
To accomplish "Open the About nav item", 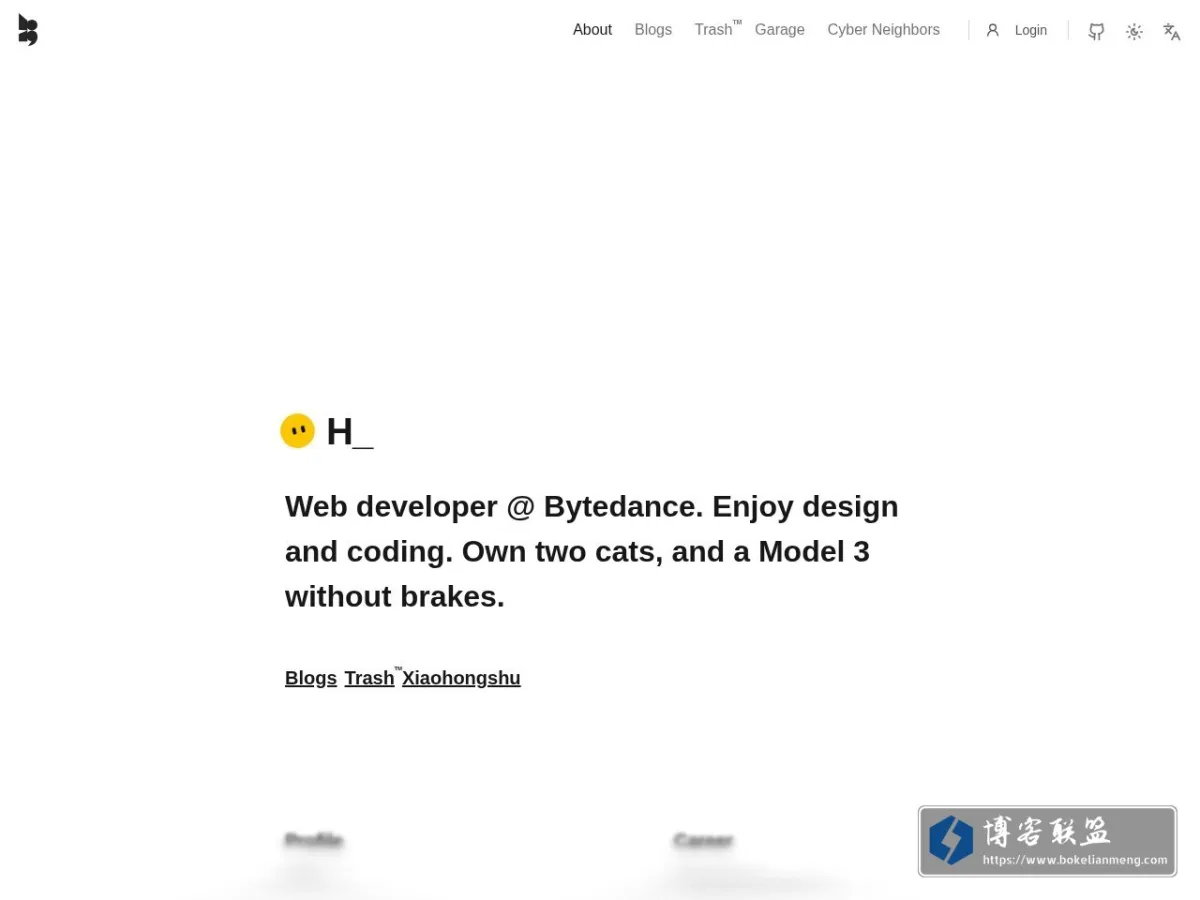I will tap(592, 30).
